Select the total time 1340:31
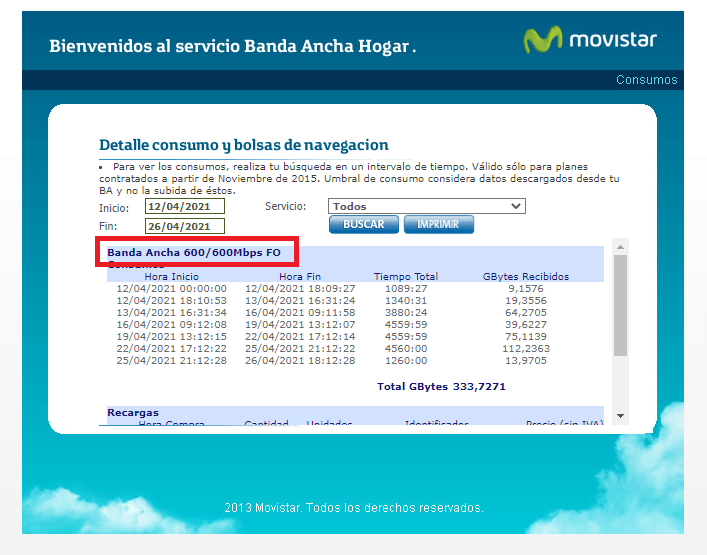707x555 pixels. pyautogui.click(x=406, y=301)
